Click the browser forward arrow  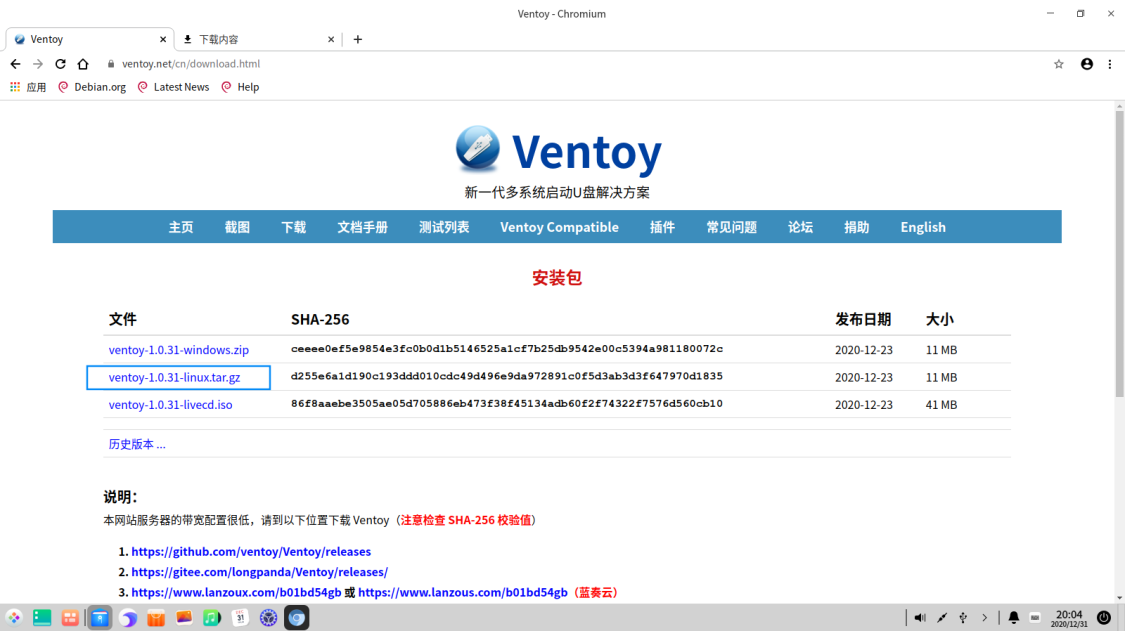38,64
